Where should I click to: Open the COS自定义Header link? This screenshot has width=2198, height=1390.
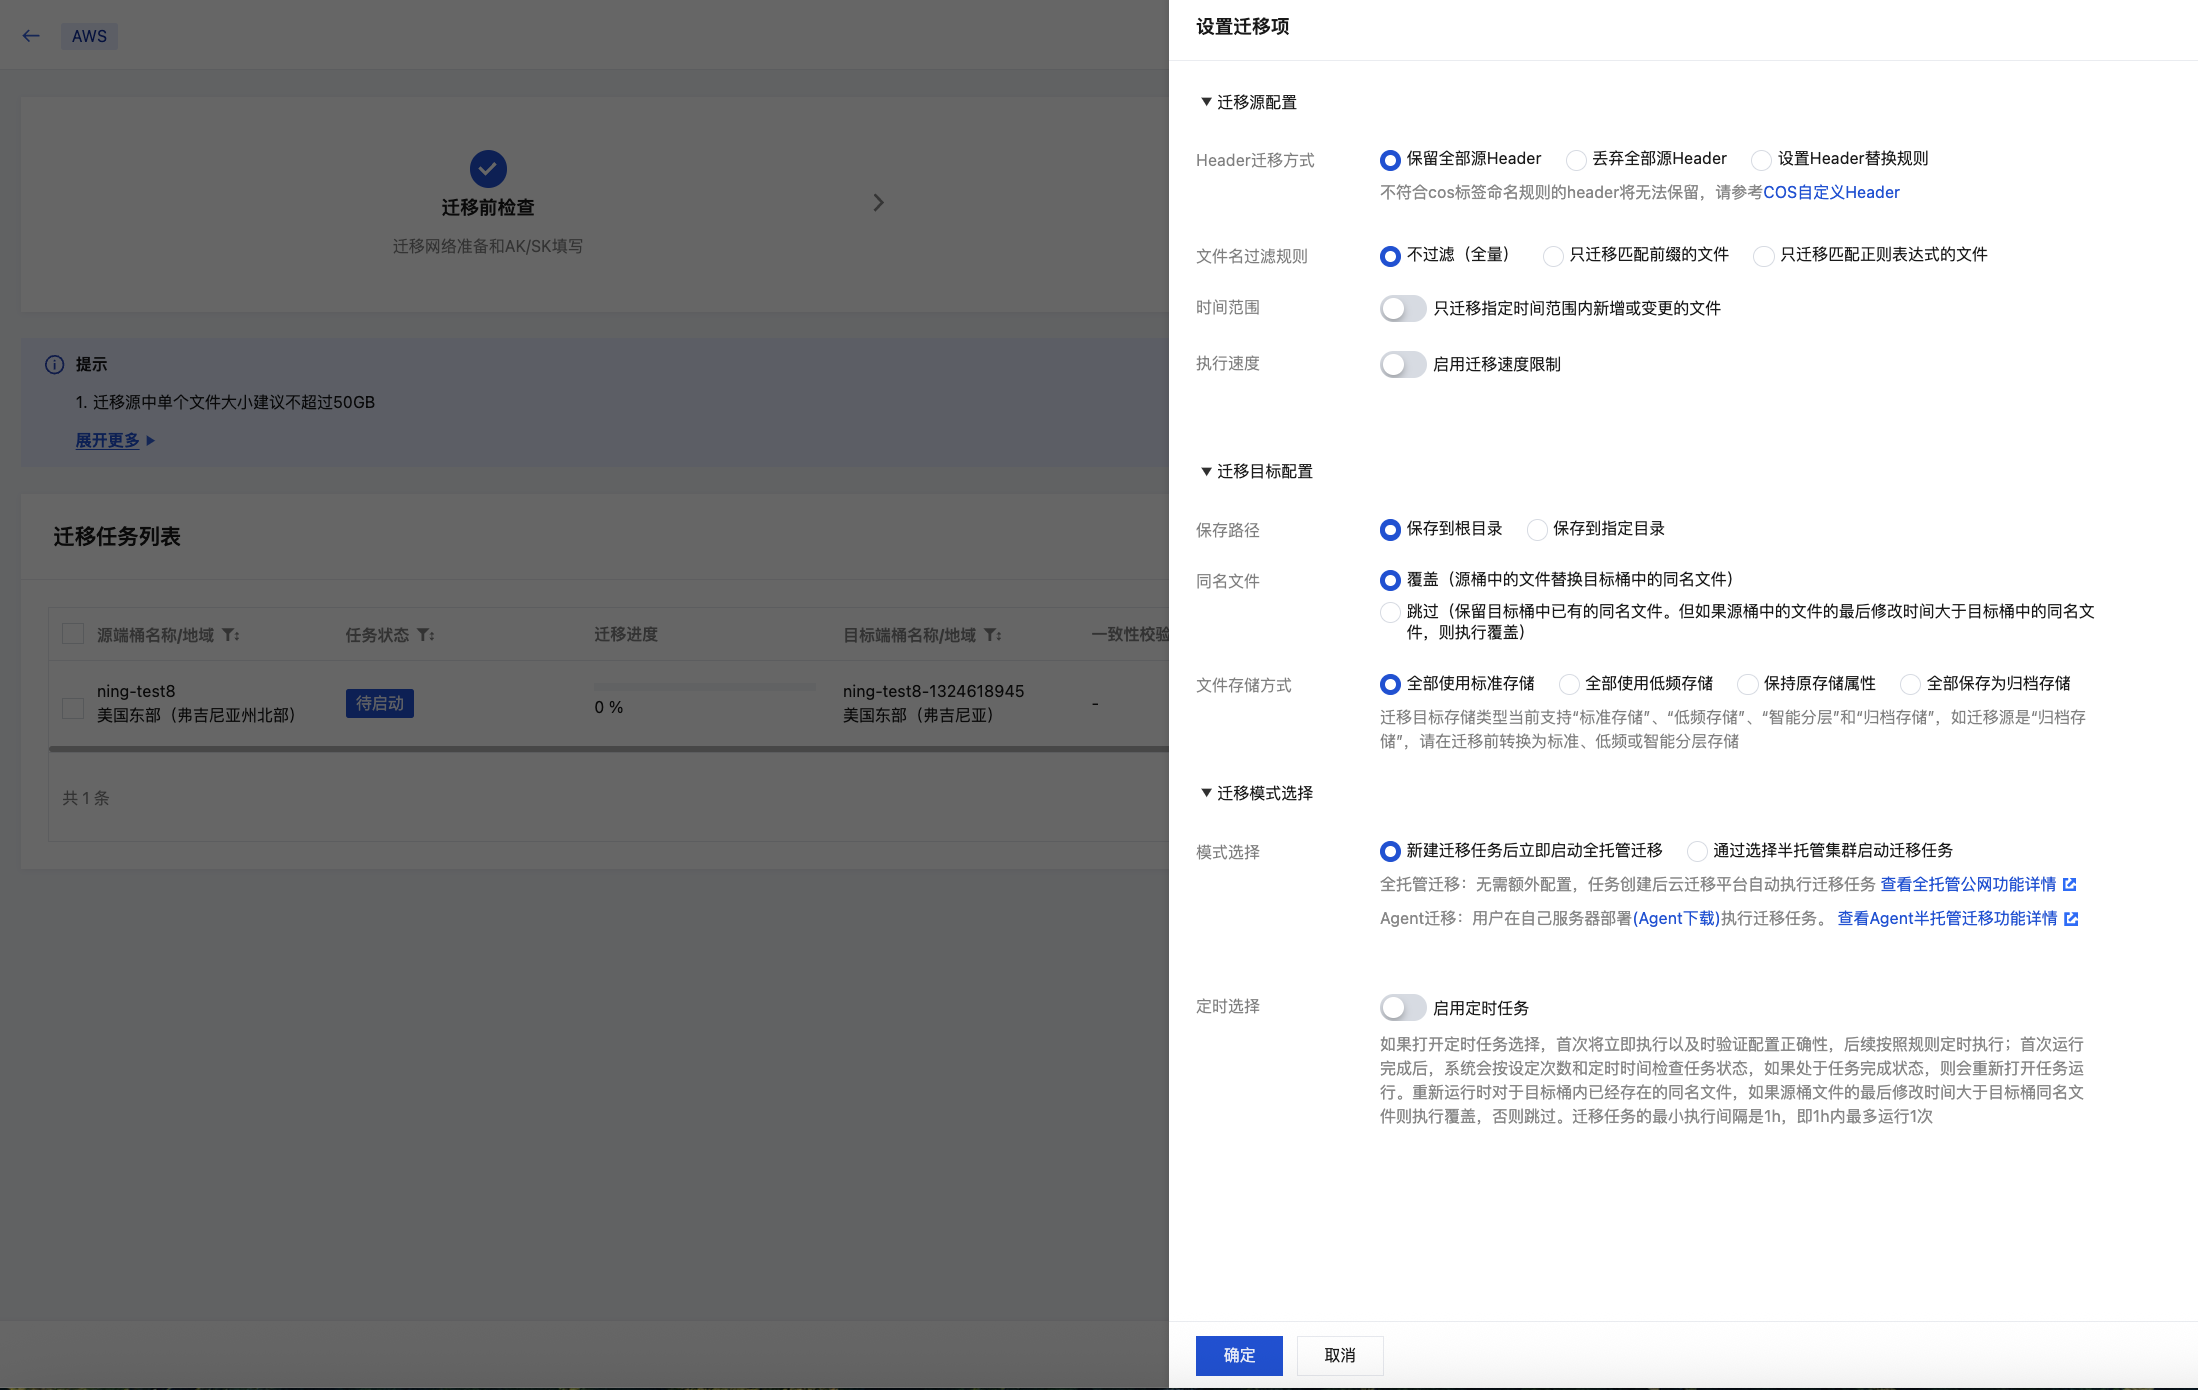point(1830,192)
